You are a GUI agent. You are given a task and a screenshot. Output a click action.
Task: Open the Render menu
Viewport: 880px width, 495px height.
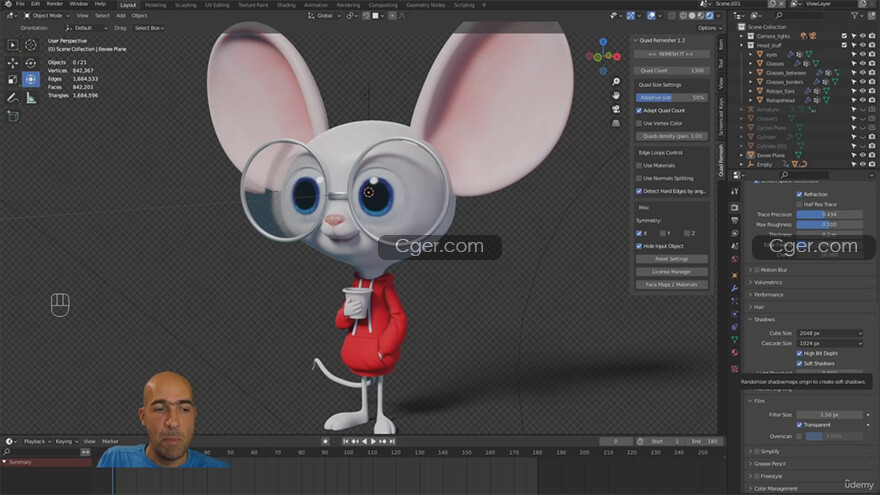(54, 4)
